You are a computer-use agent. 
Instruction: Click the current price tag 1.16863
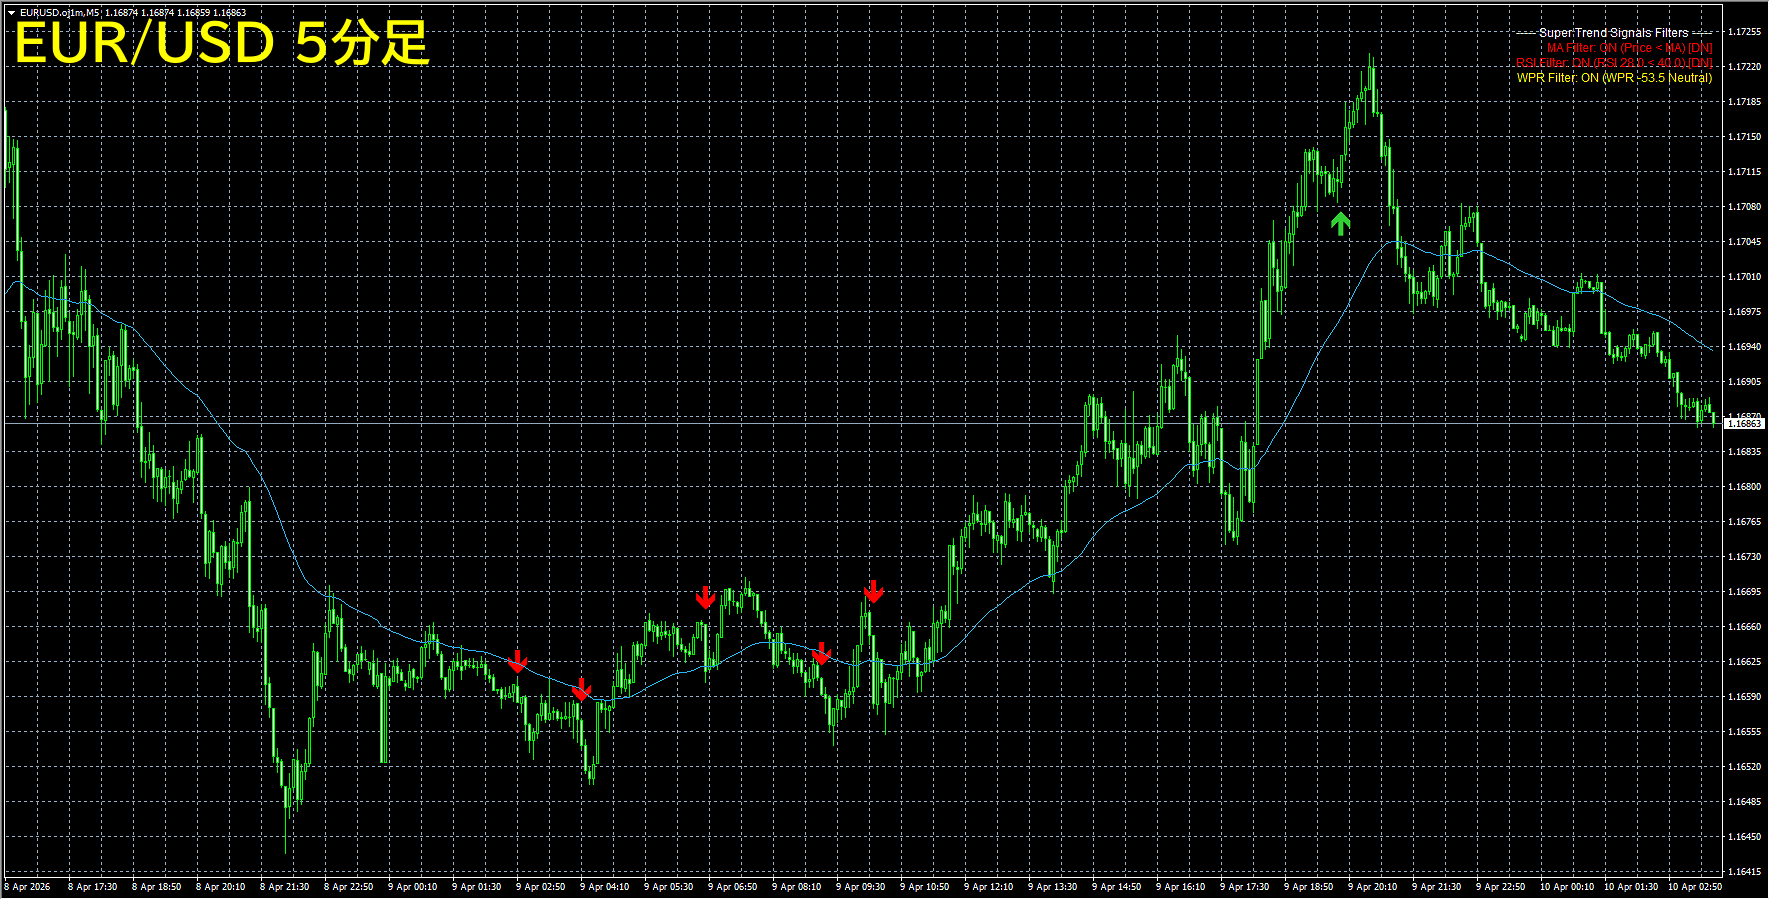[x=1745, y=424]
